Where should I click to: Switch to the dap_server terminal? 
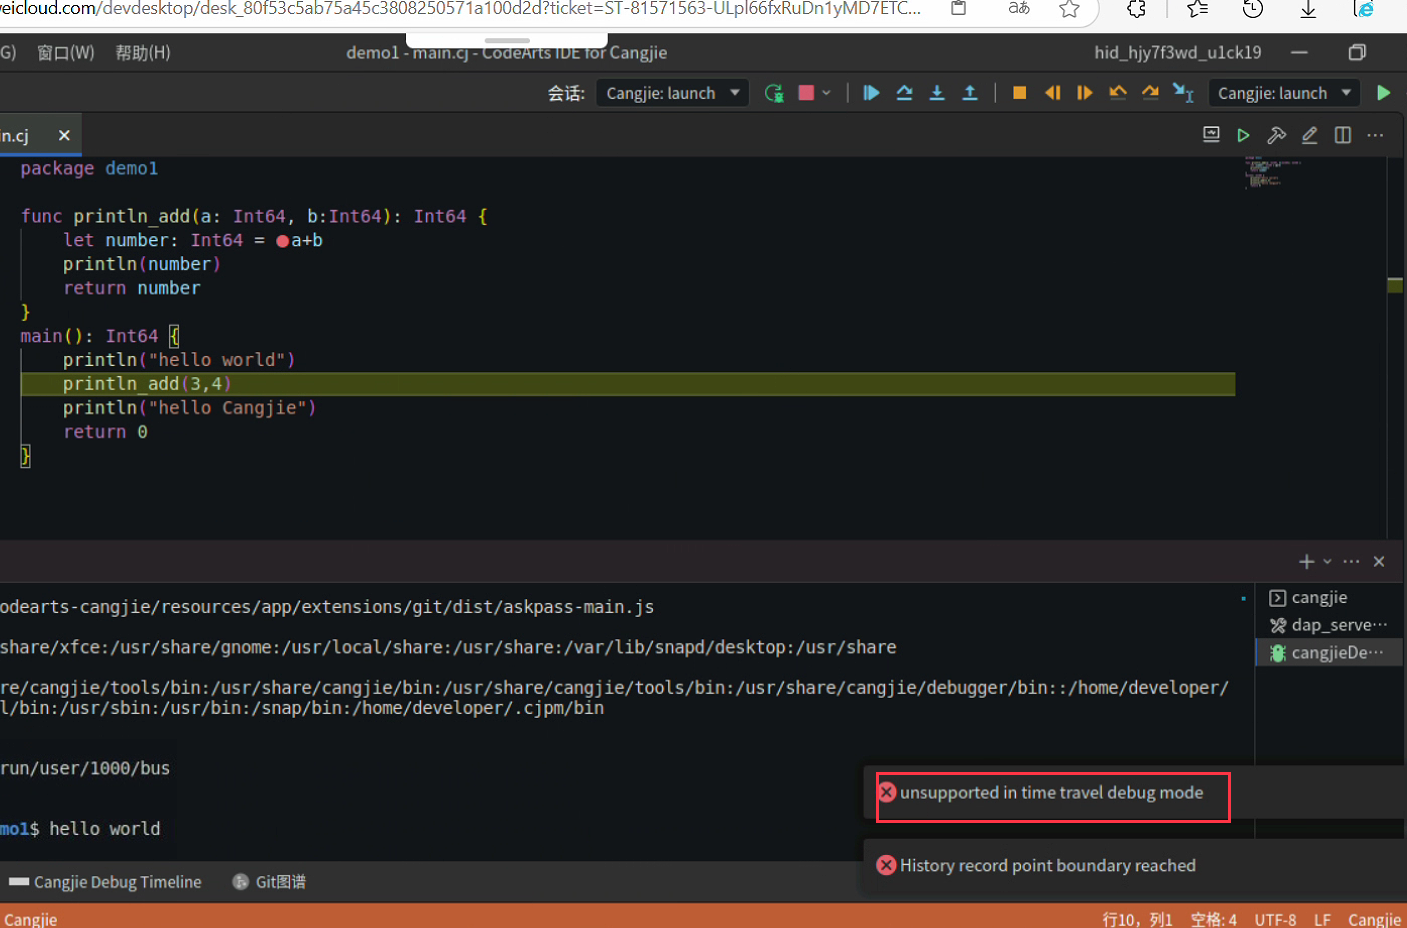tap(1330, 625)
